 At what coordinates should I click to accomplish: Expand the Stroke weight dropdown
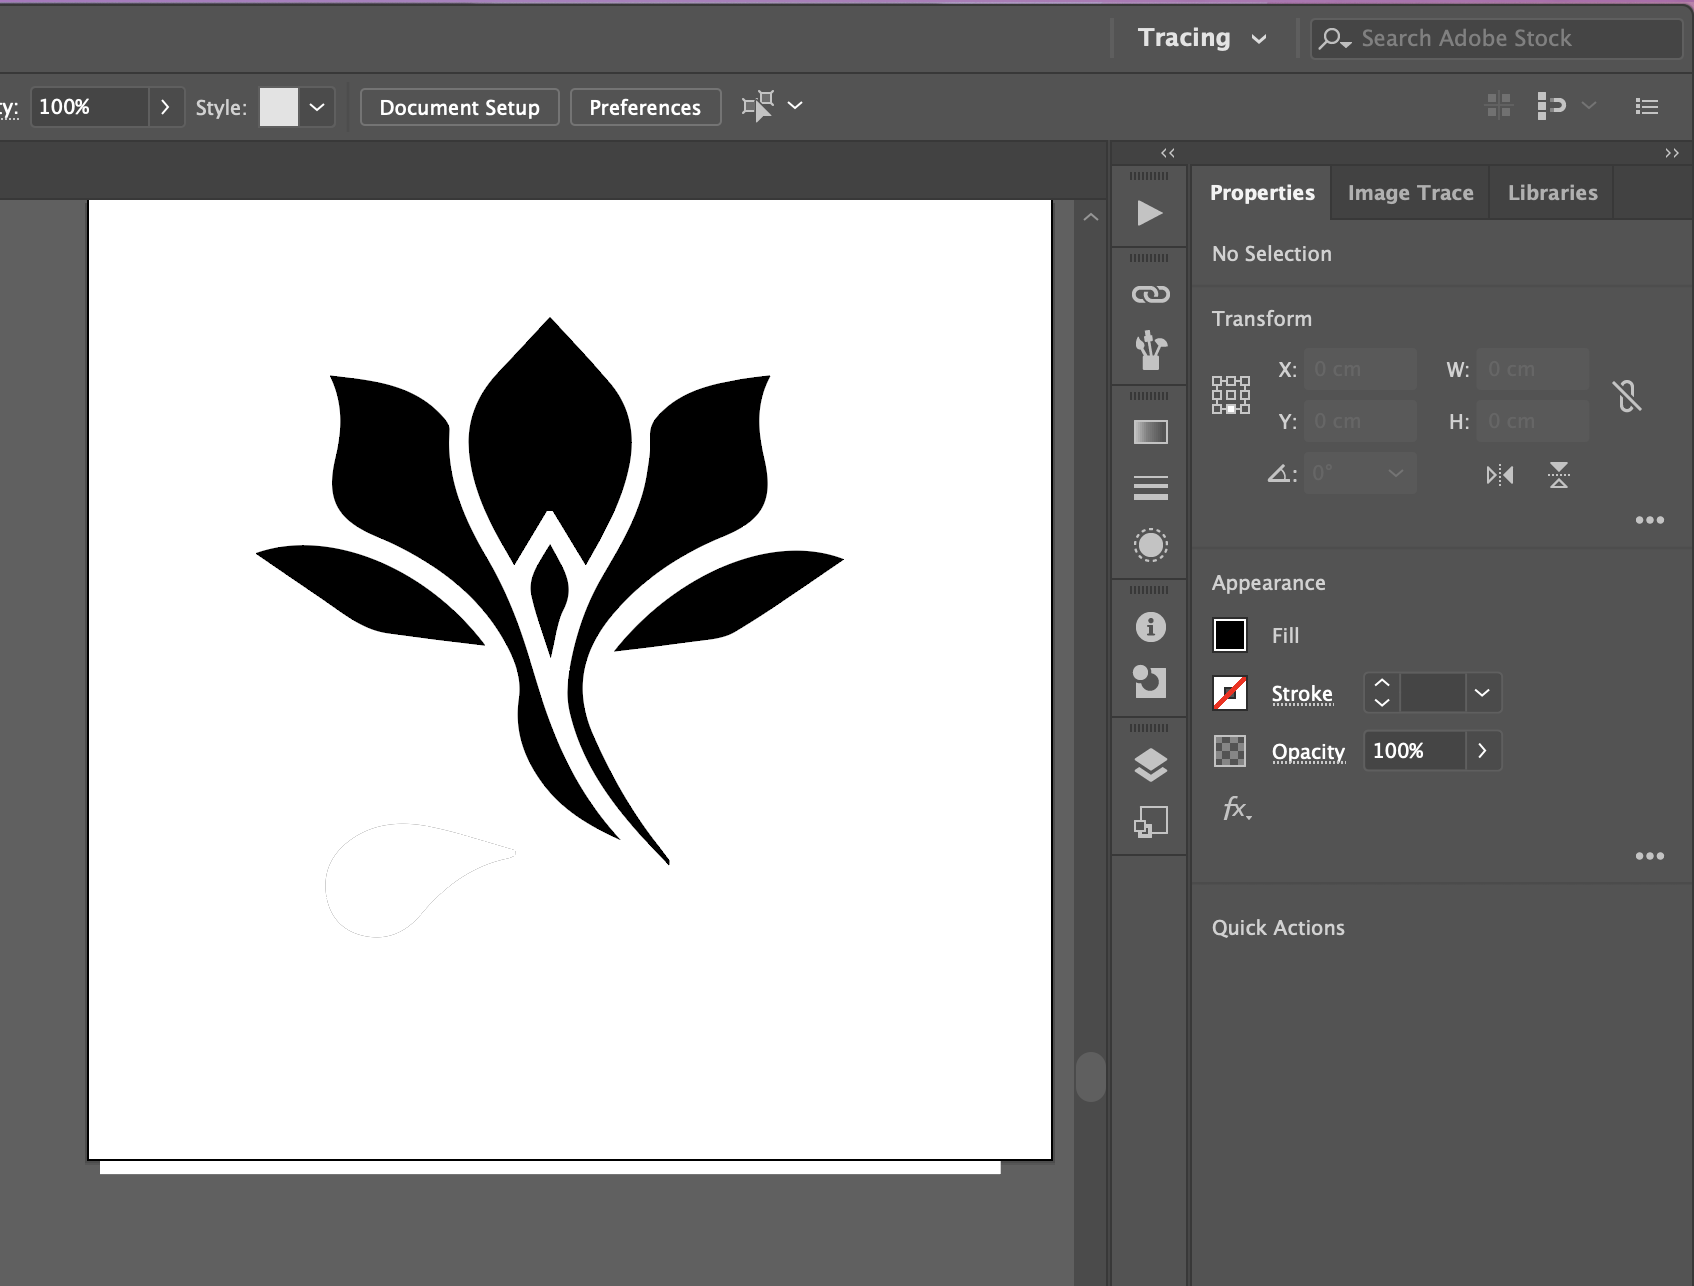coord(1482,693)
